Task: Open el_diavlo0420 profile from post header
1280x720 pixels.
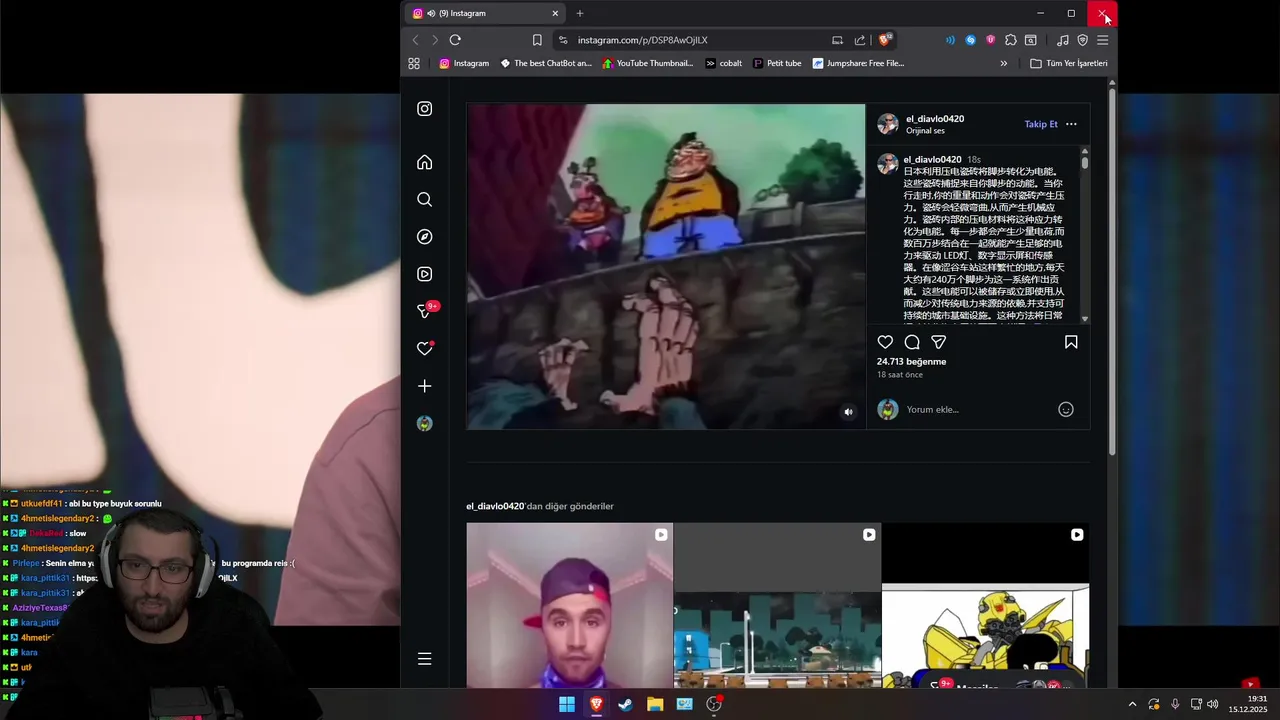Action: [935, 119]
